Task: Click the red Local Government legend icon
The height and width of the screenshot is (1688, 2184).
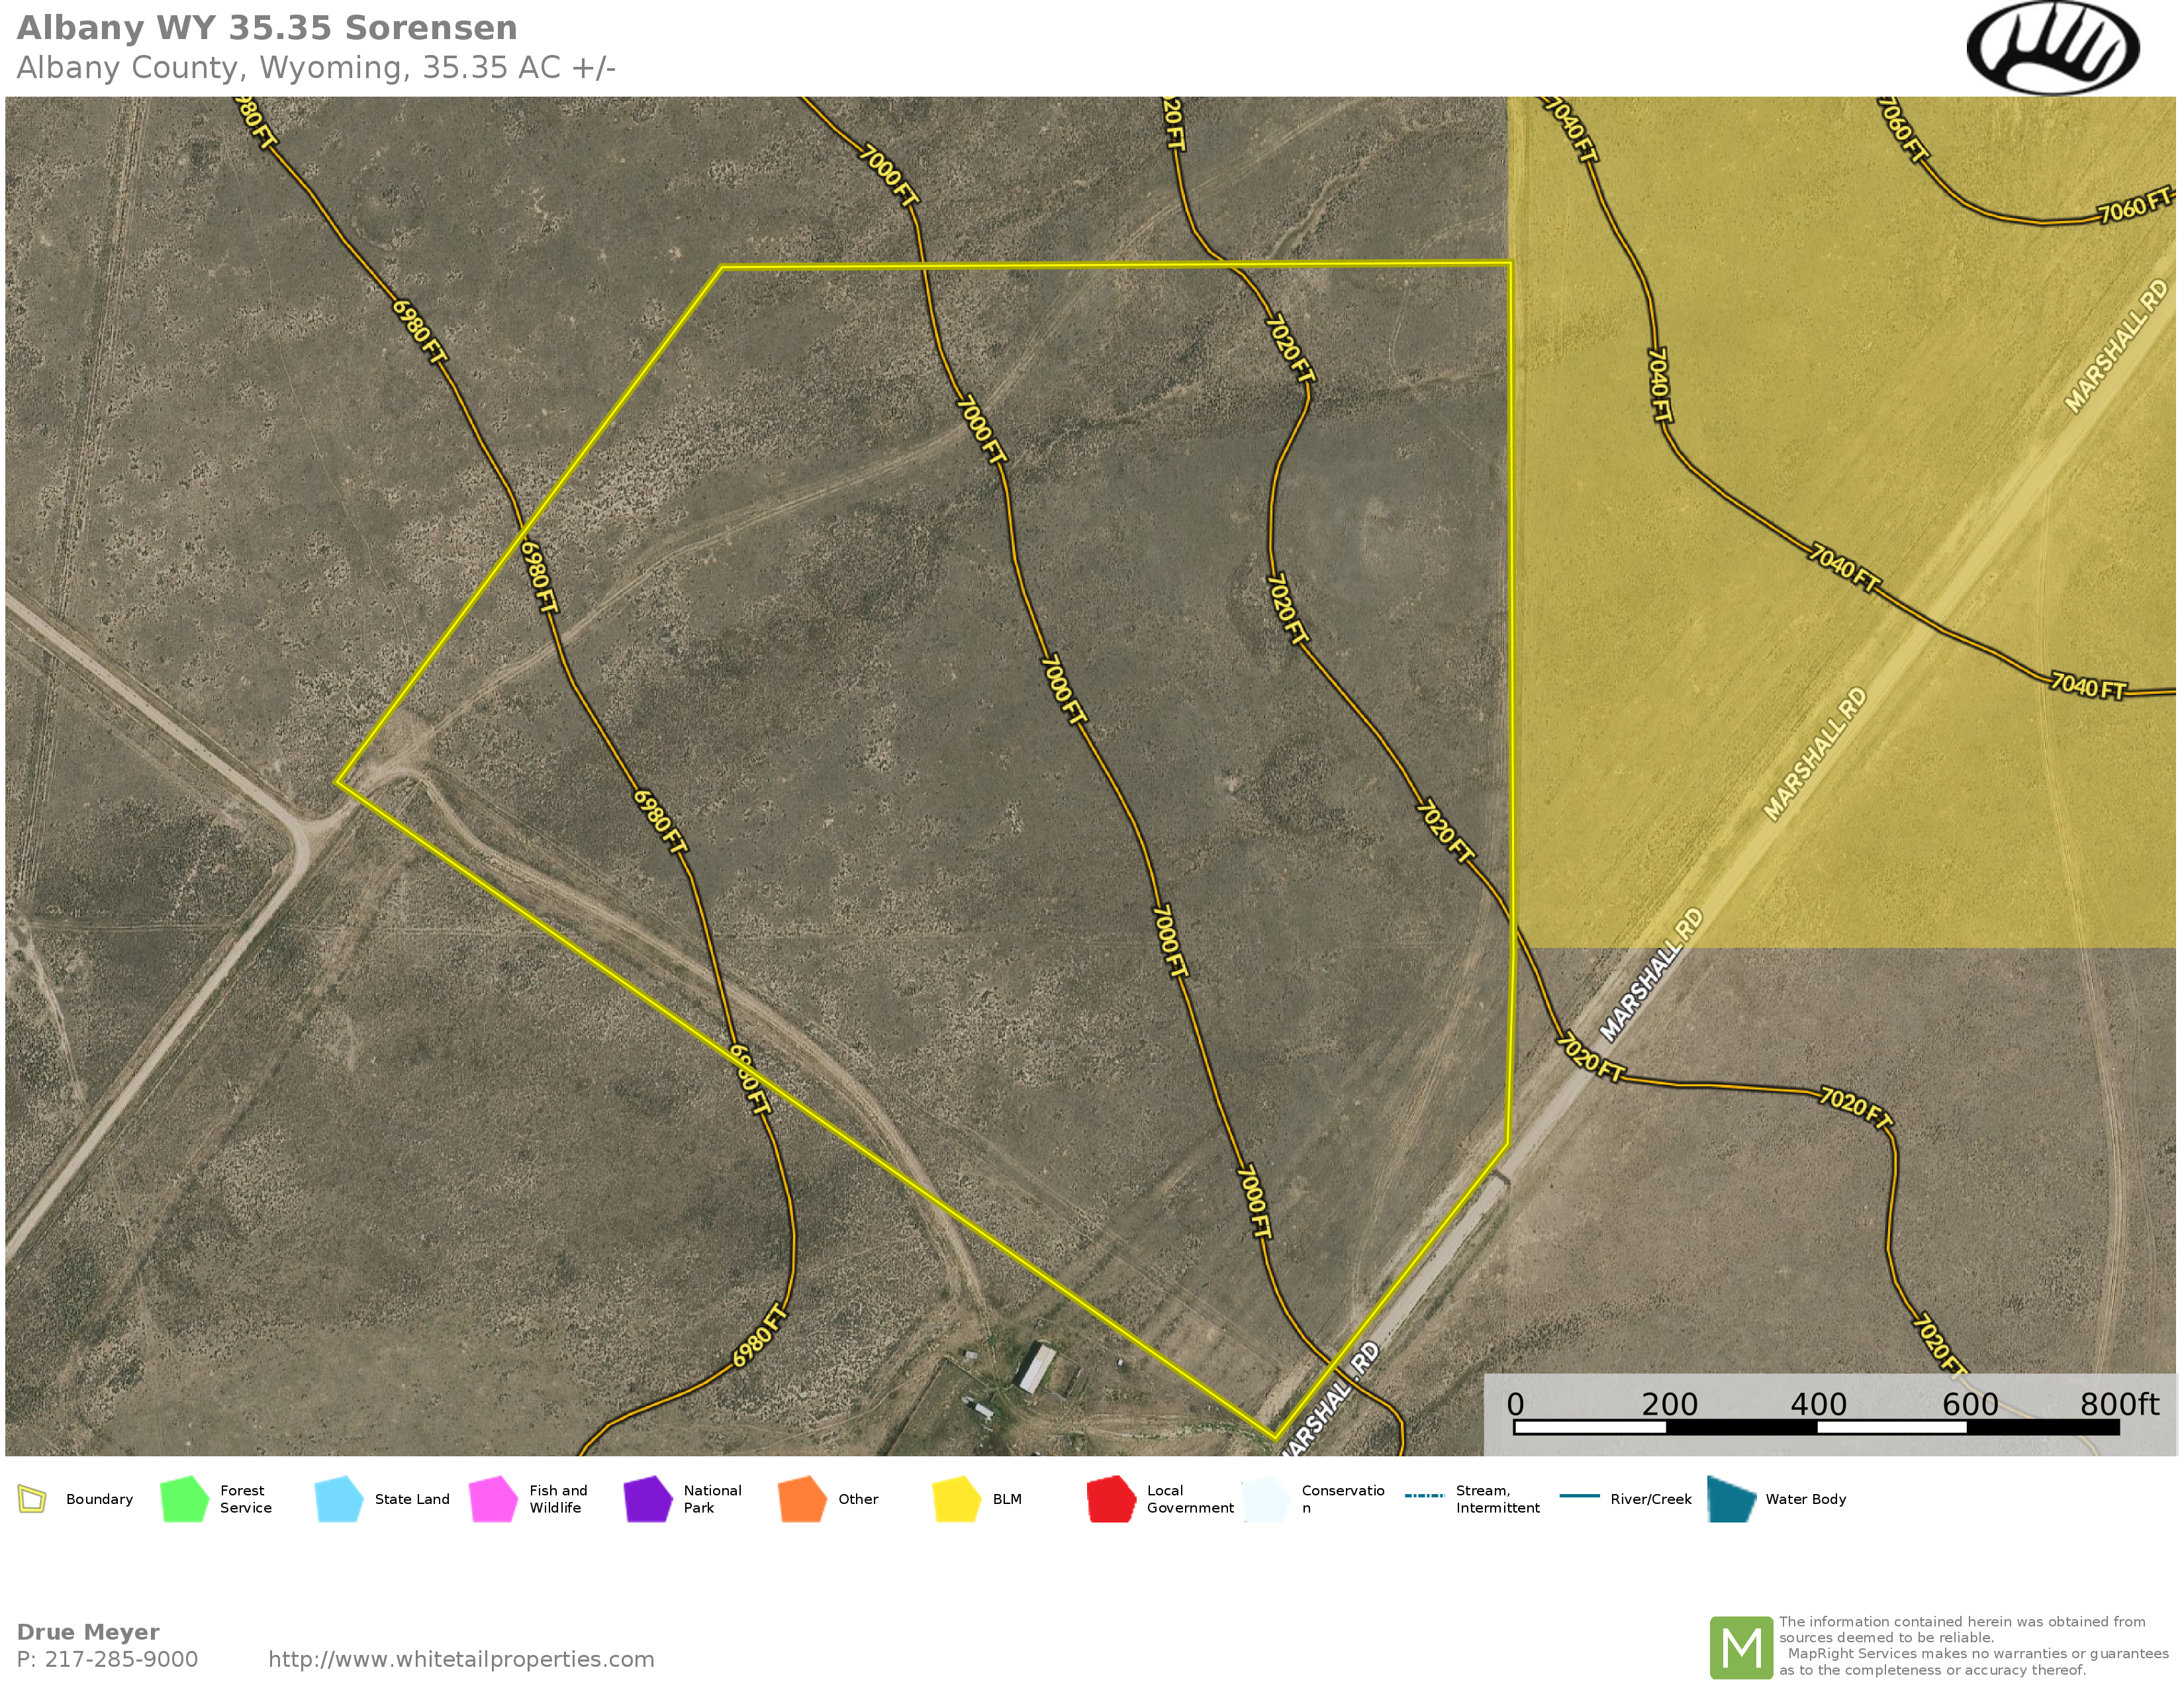Action: pyautogui.click(x=1111, y=1499)
